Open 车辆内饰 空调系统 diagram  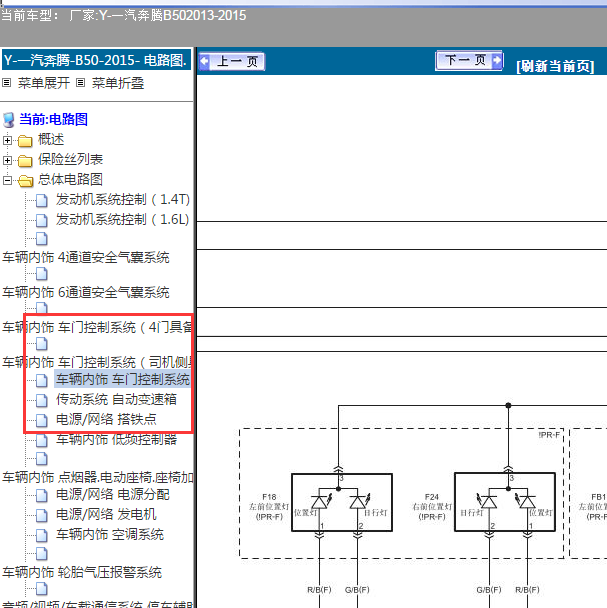coord(110,535)
